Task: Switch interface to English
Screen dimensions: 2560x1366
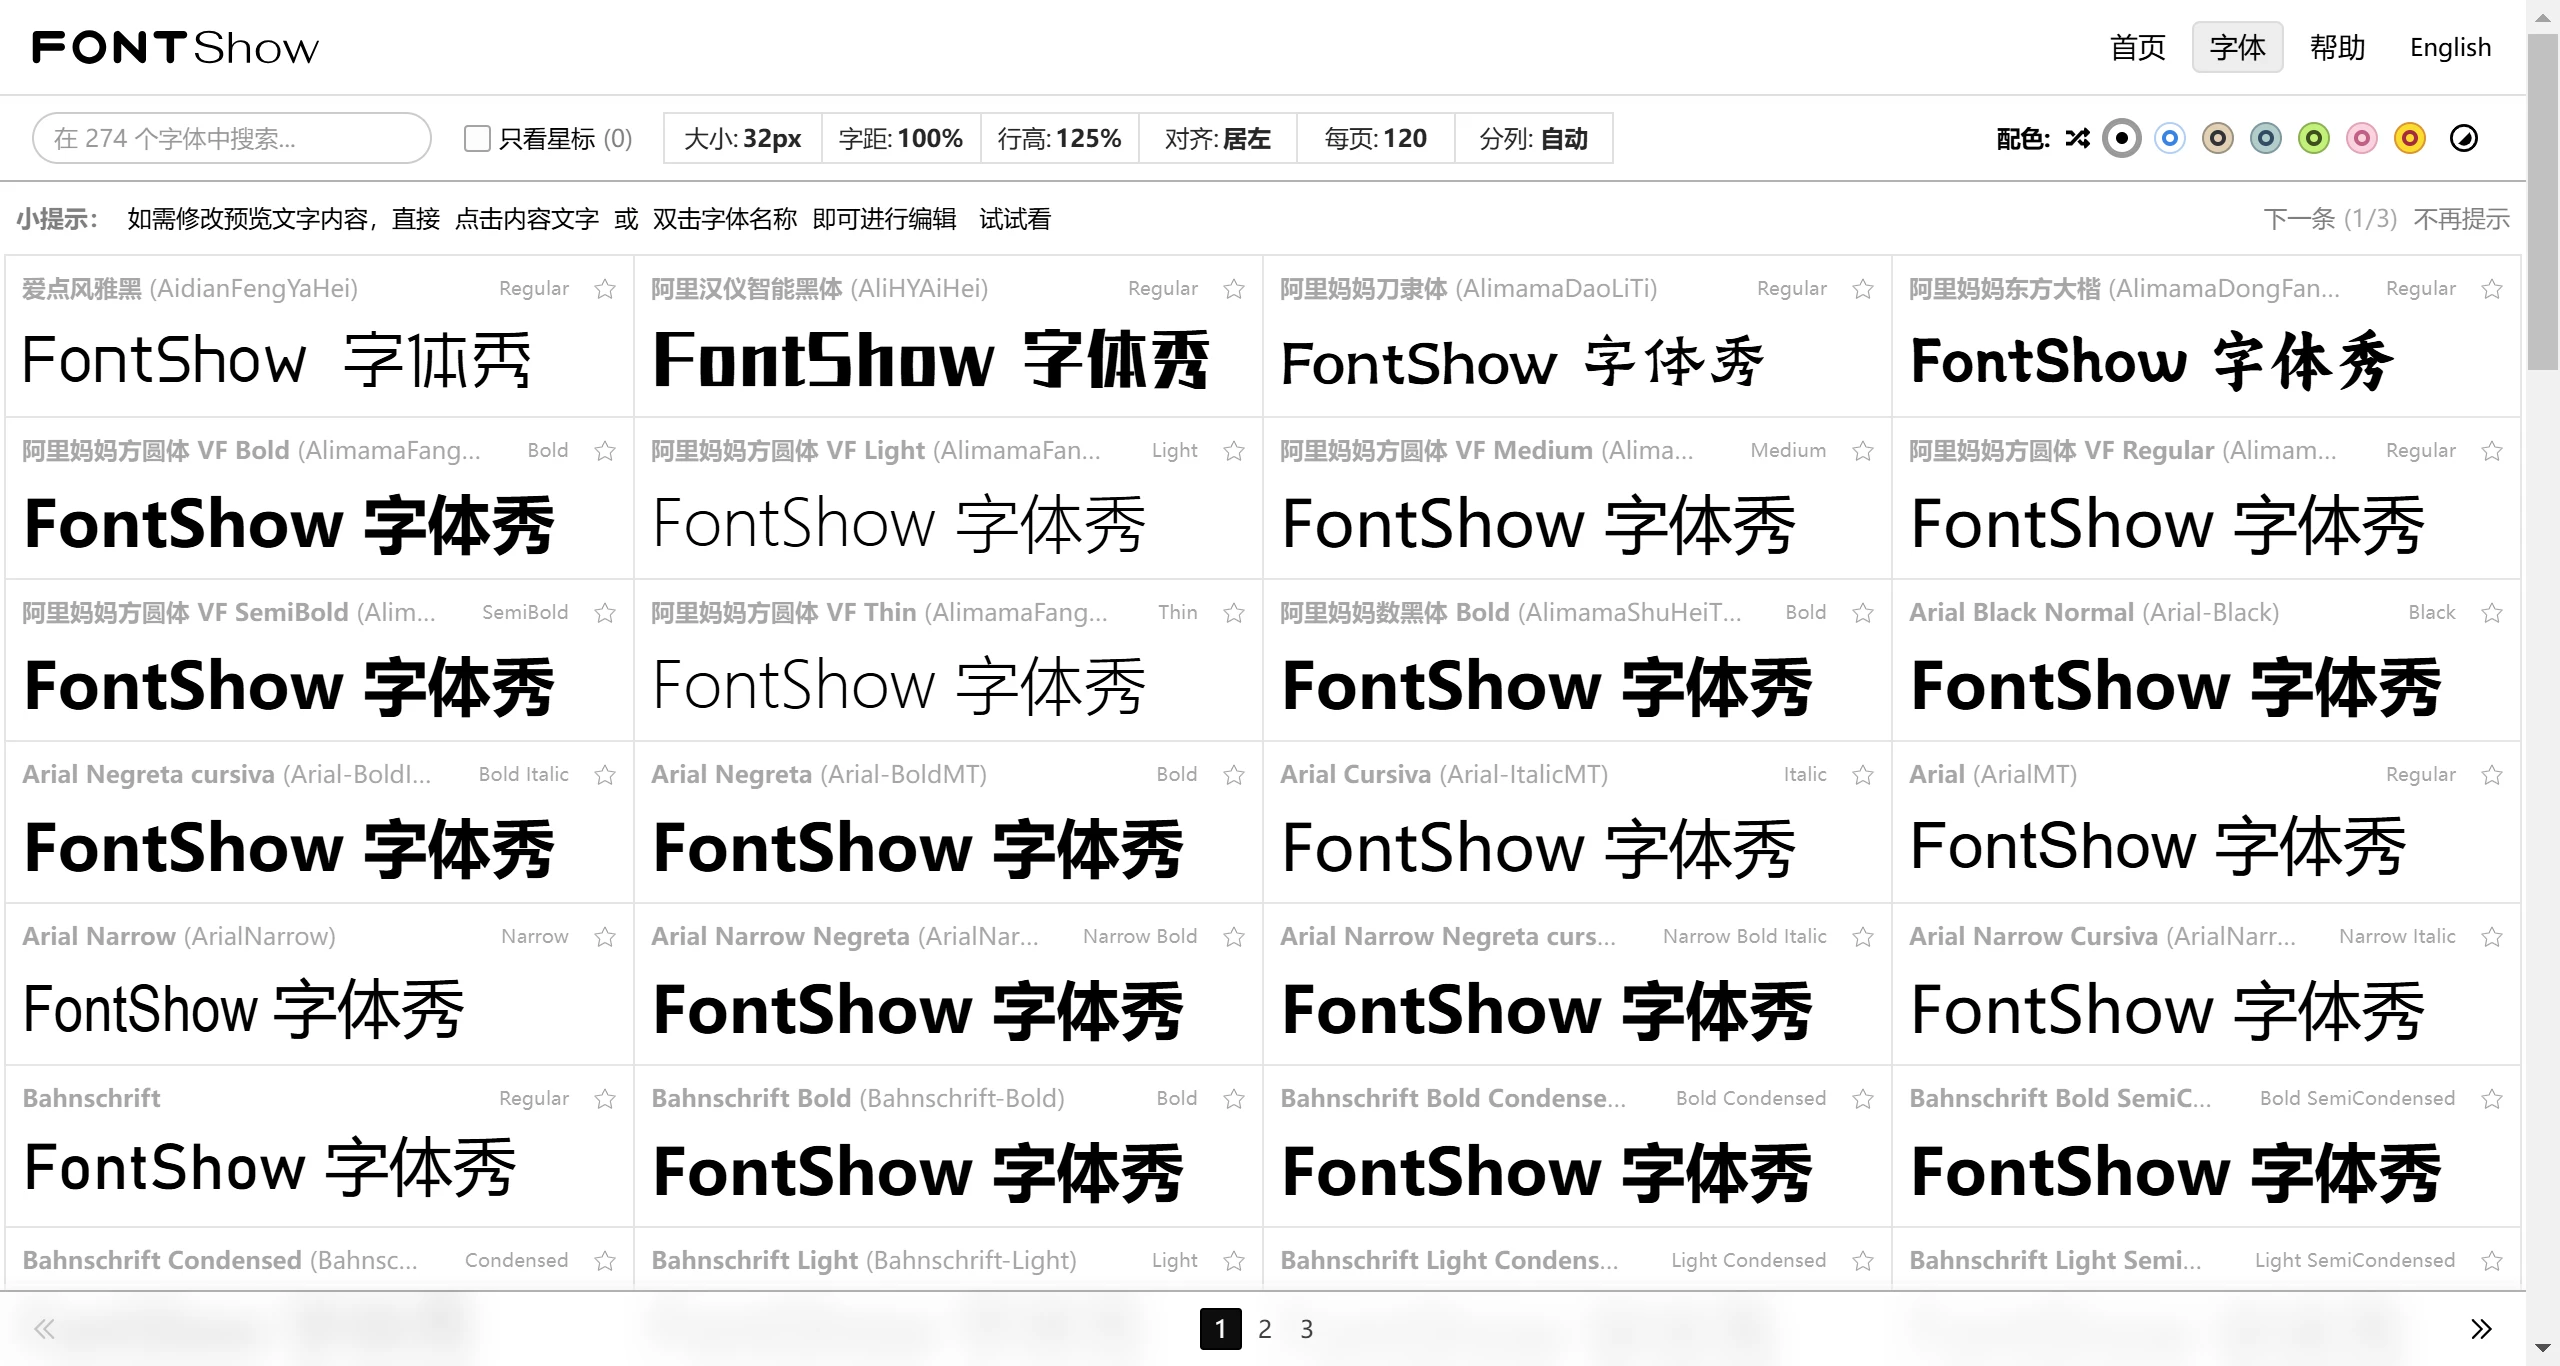Action: click(x=2449, y=47)
